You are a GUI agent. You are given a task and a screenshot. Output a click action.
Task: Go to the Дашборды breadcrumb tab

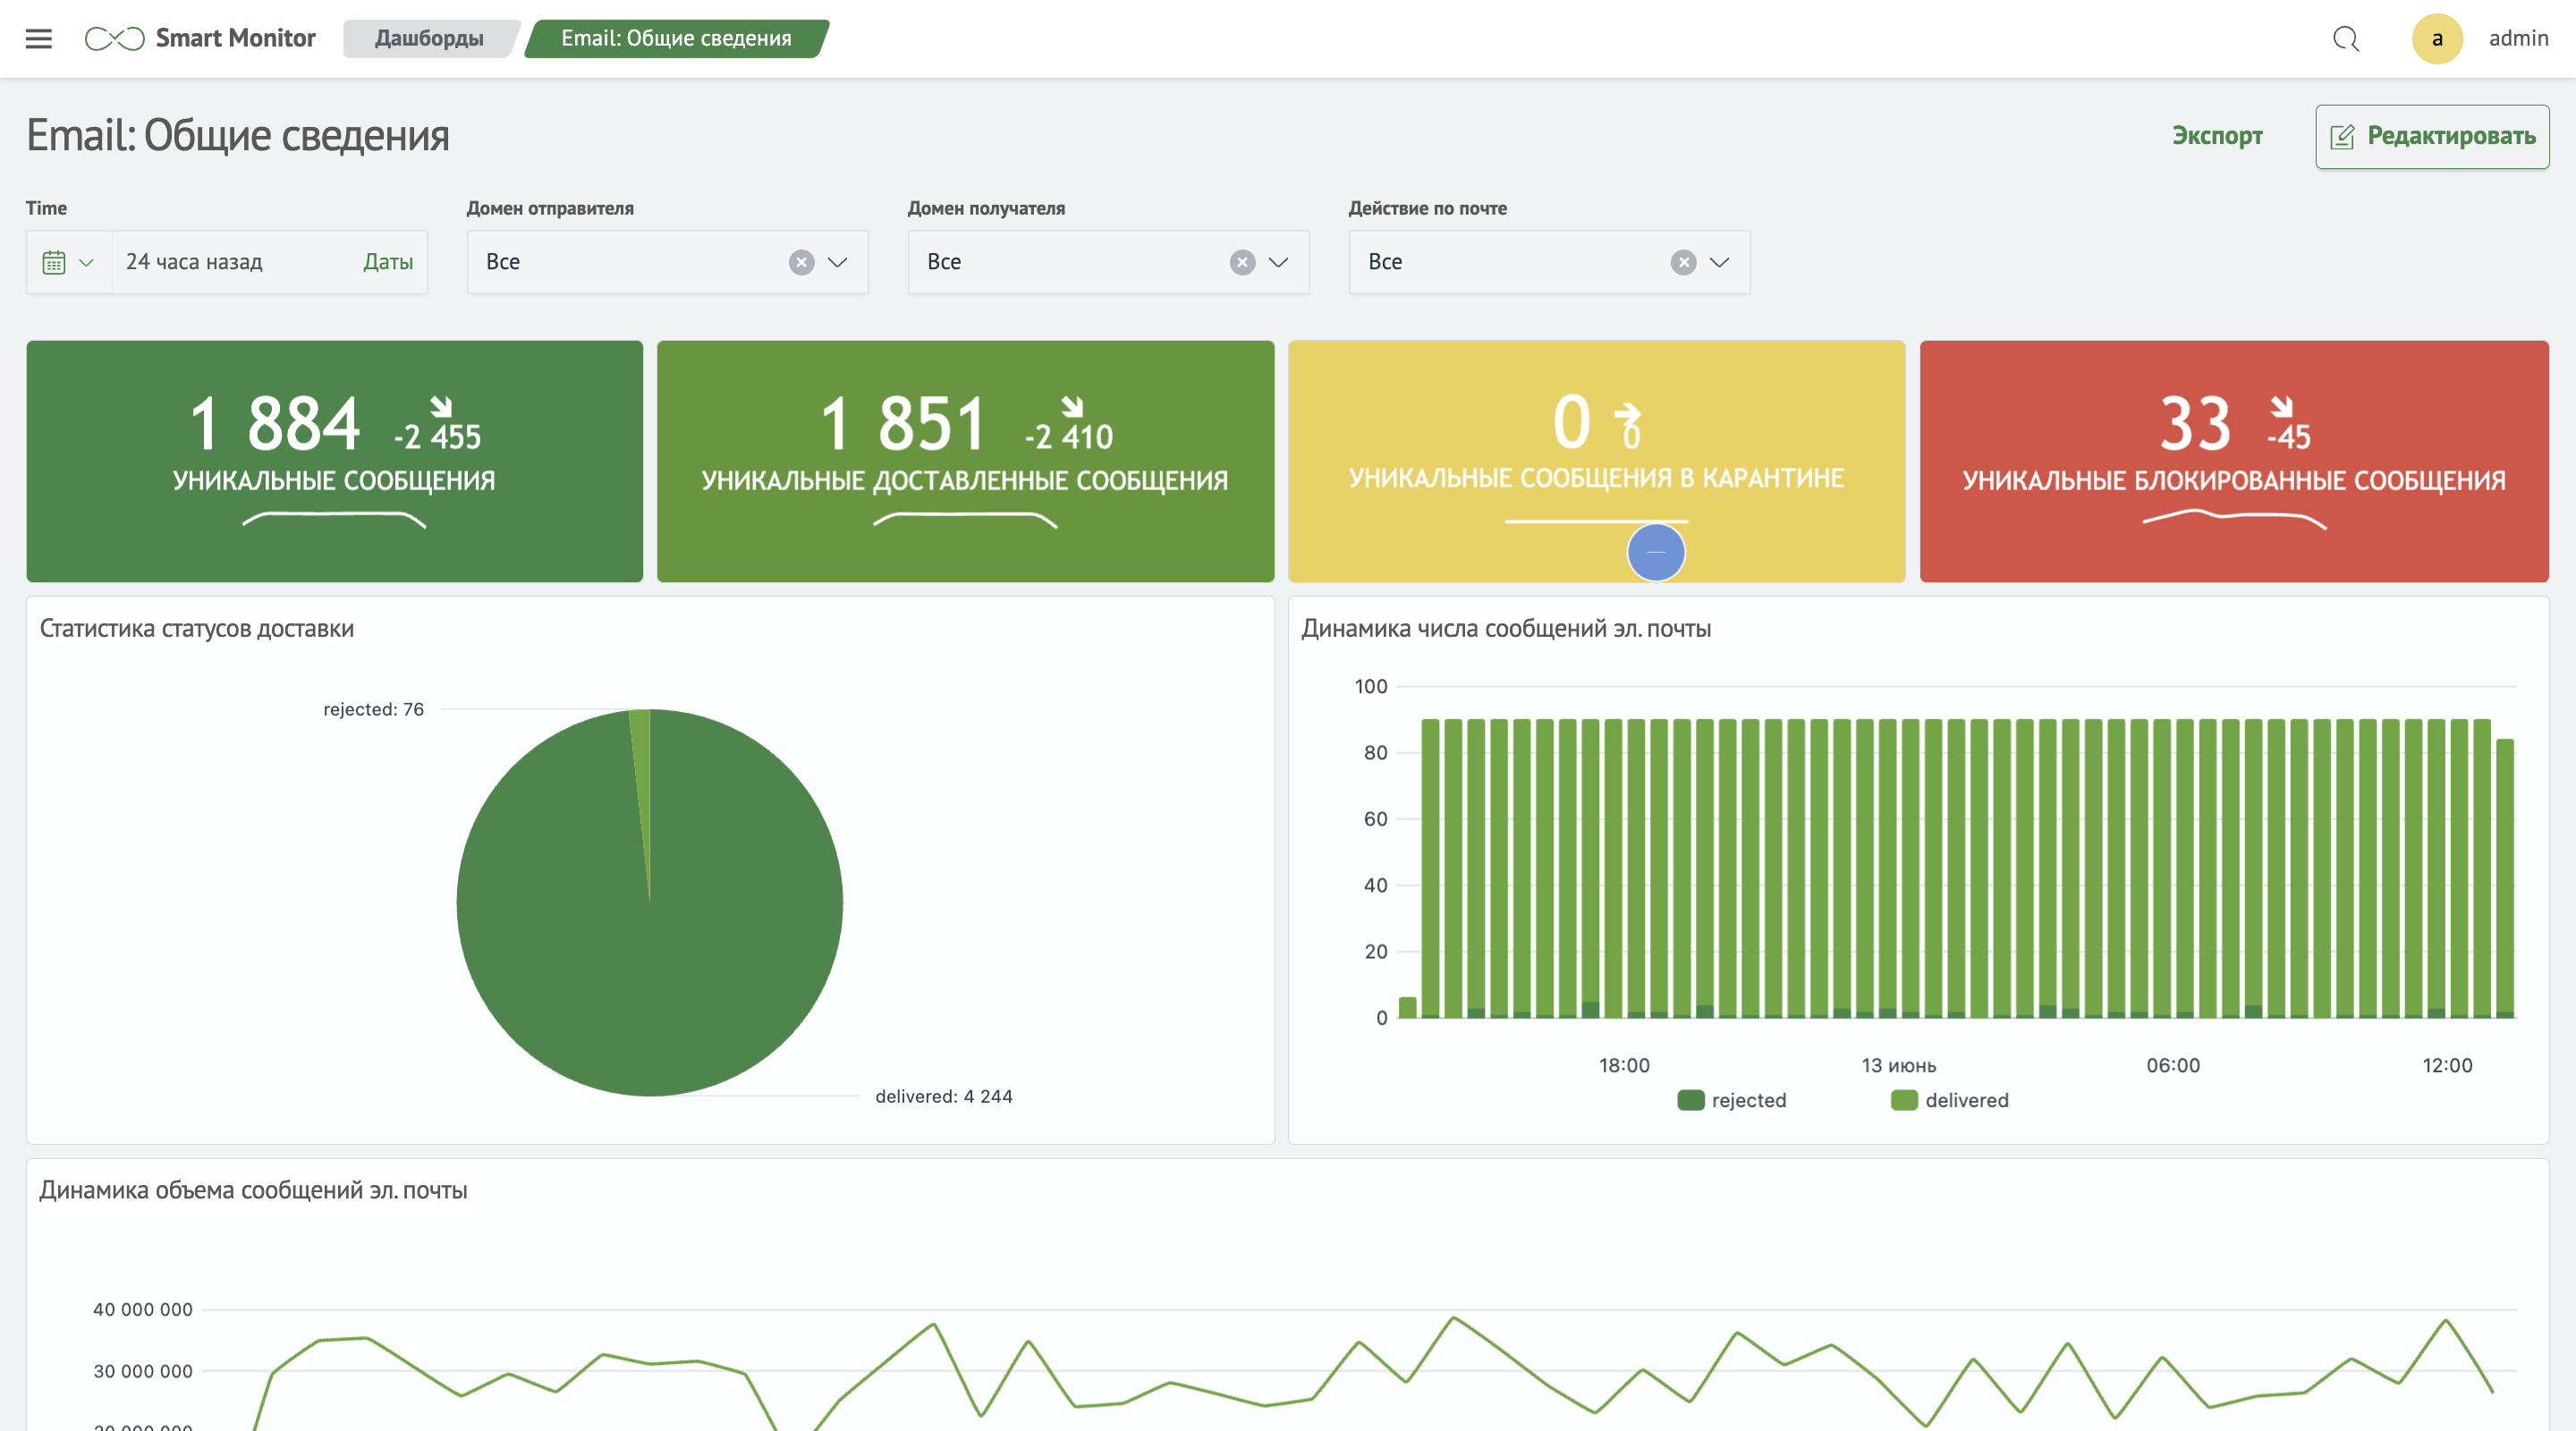tap(429, 38)
